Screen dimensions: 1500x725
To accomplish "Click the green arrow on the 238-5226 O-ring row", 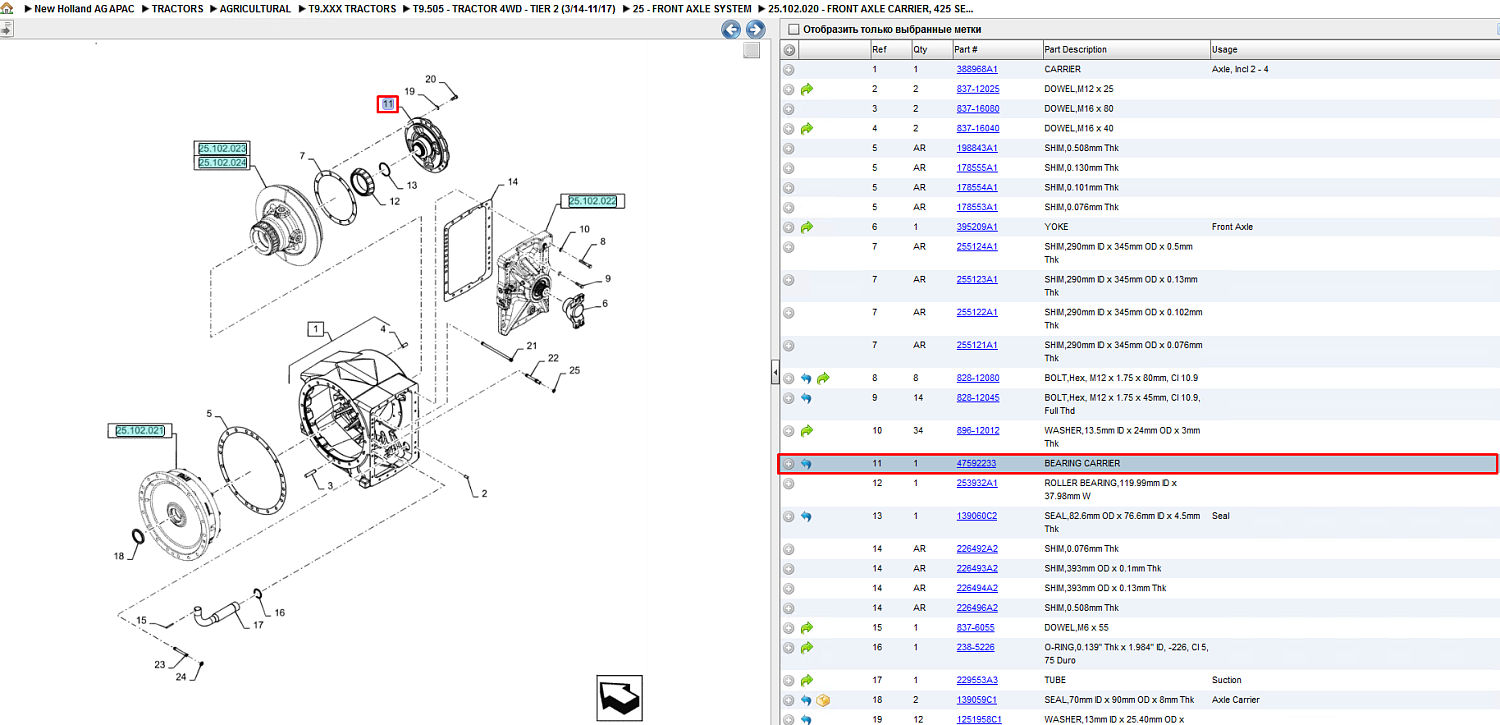I will (807, 648).
